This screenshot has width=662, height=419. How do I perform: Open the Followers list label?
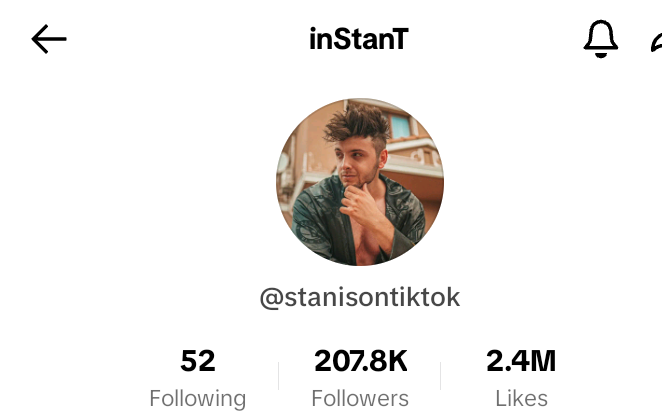(360, 398)
